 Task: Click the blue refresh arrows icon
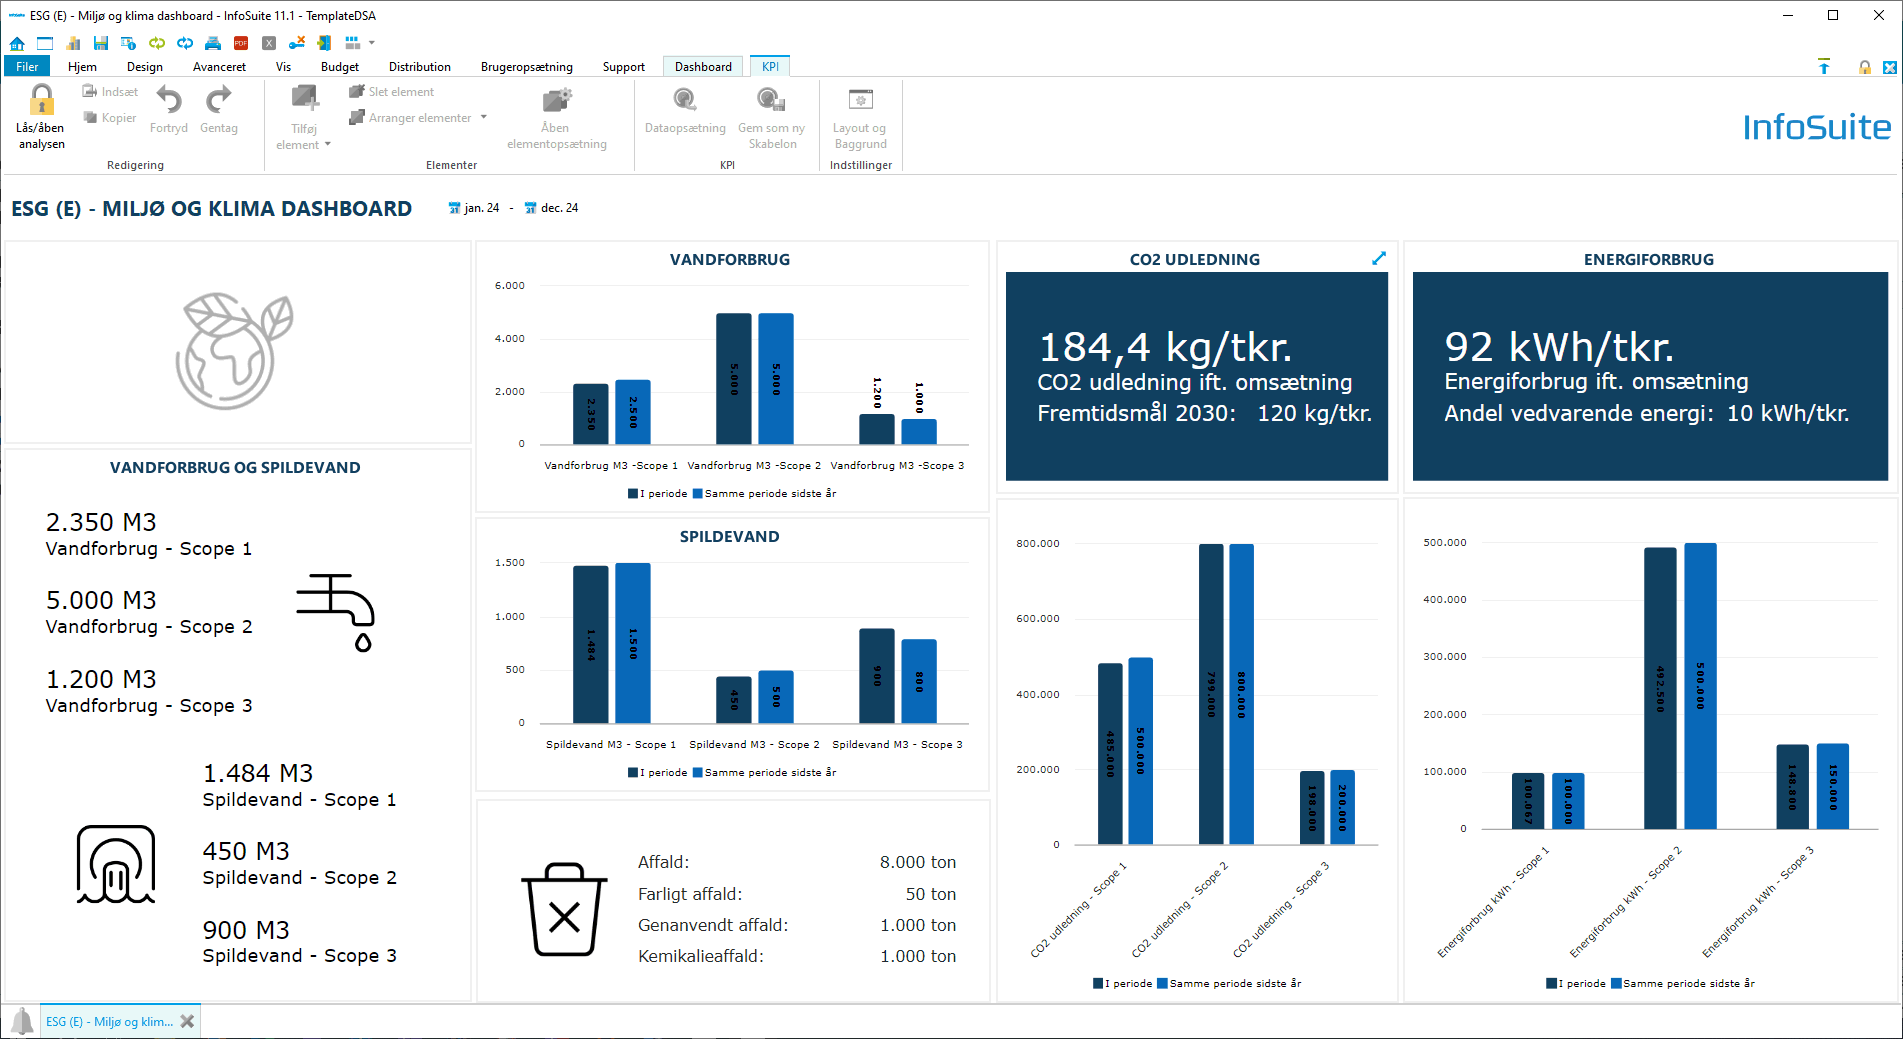coord(185,43)
